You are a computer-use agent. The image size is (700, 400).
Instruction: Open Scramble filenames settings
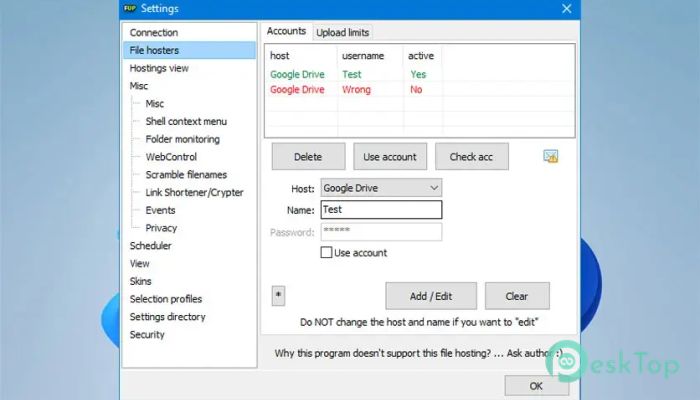click(186, 175)
